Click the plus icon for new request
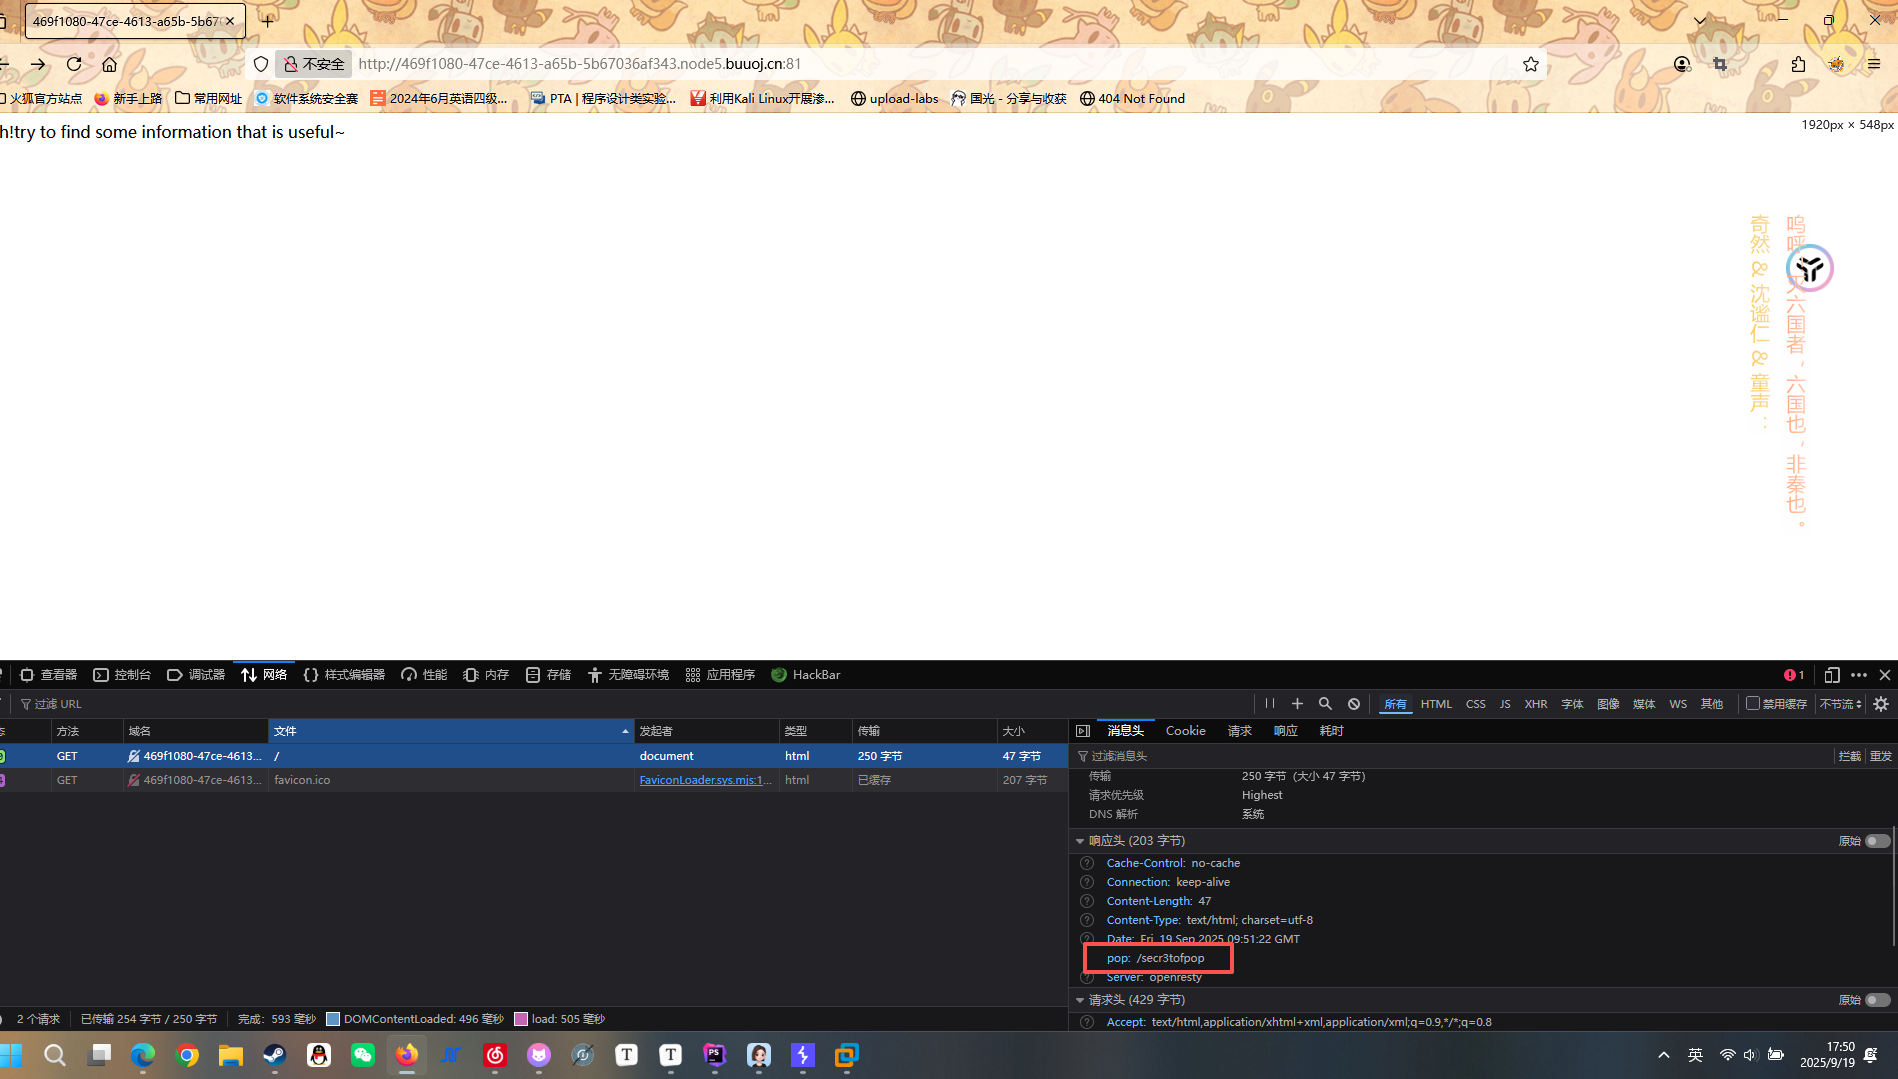The width and height of the screenshot is (1898, 1079). (1297, 704)
